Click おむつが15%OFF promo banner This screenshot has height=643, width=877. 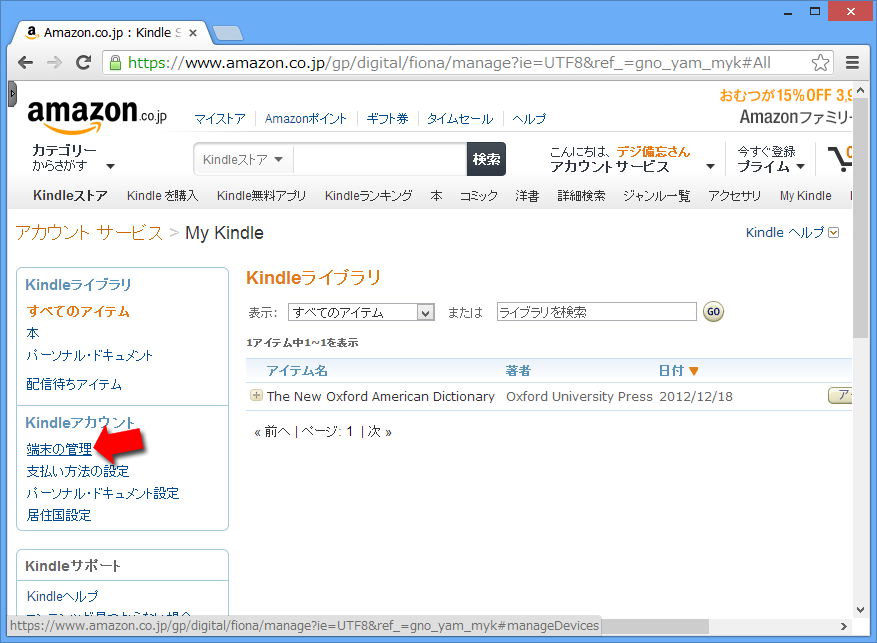786,95
